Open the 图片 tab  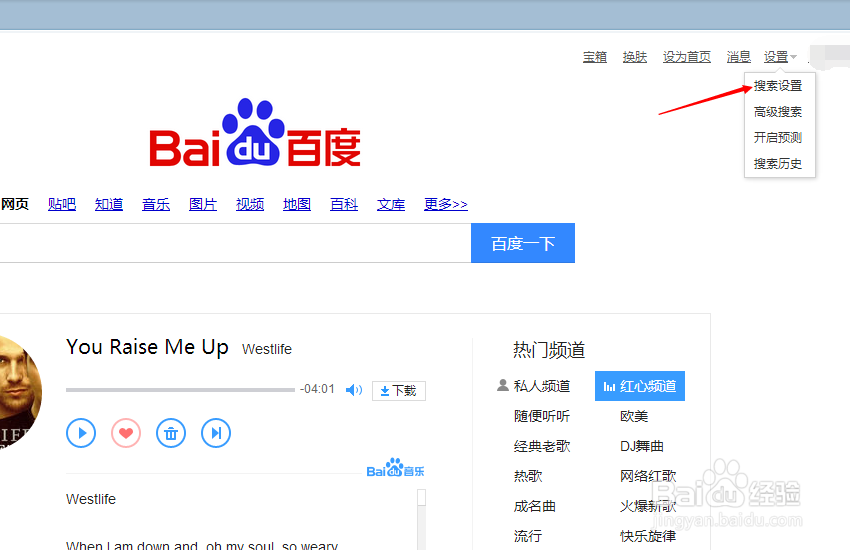point(203,204)
